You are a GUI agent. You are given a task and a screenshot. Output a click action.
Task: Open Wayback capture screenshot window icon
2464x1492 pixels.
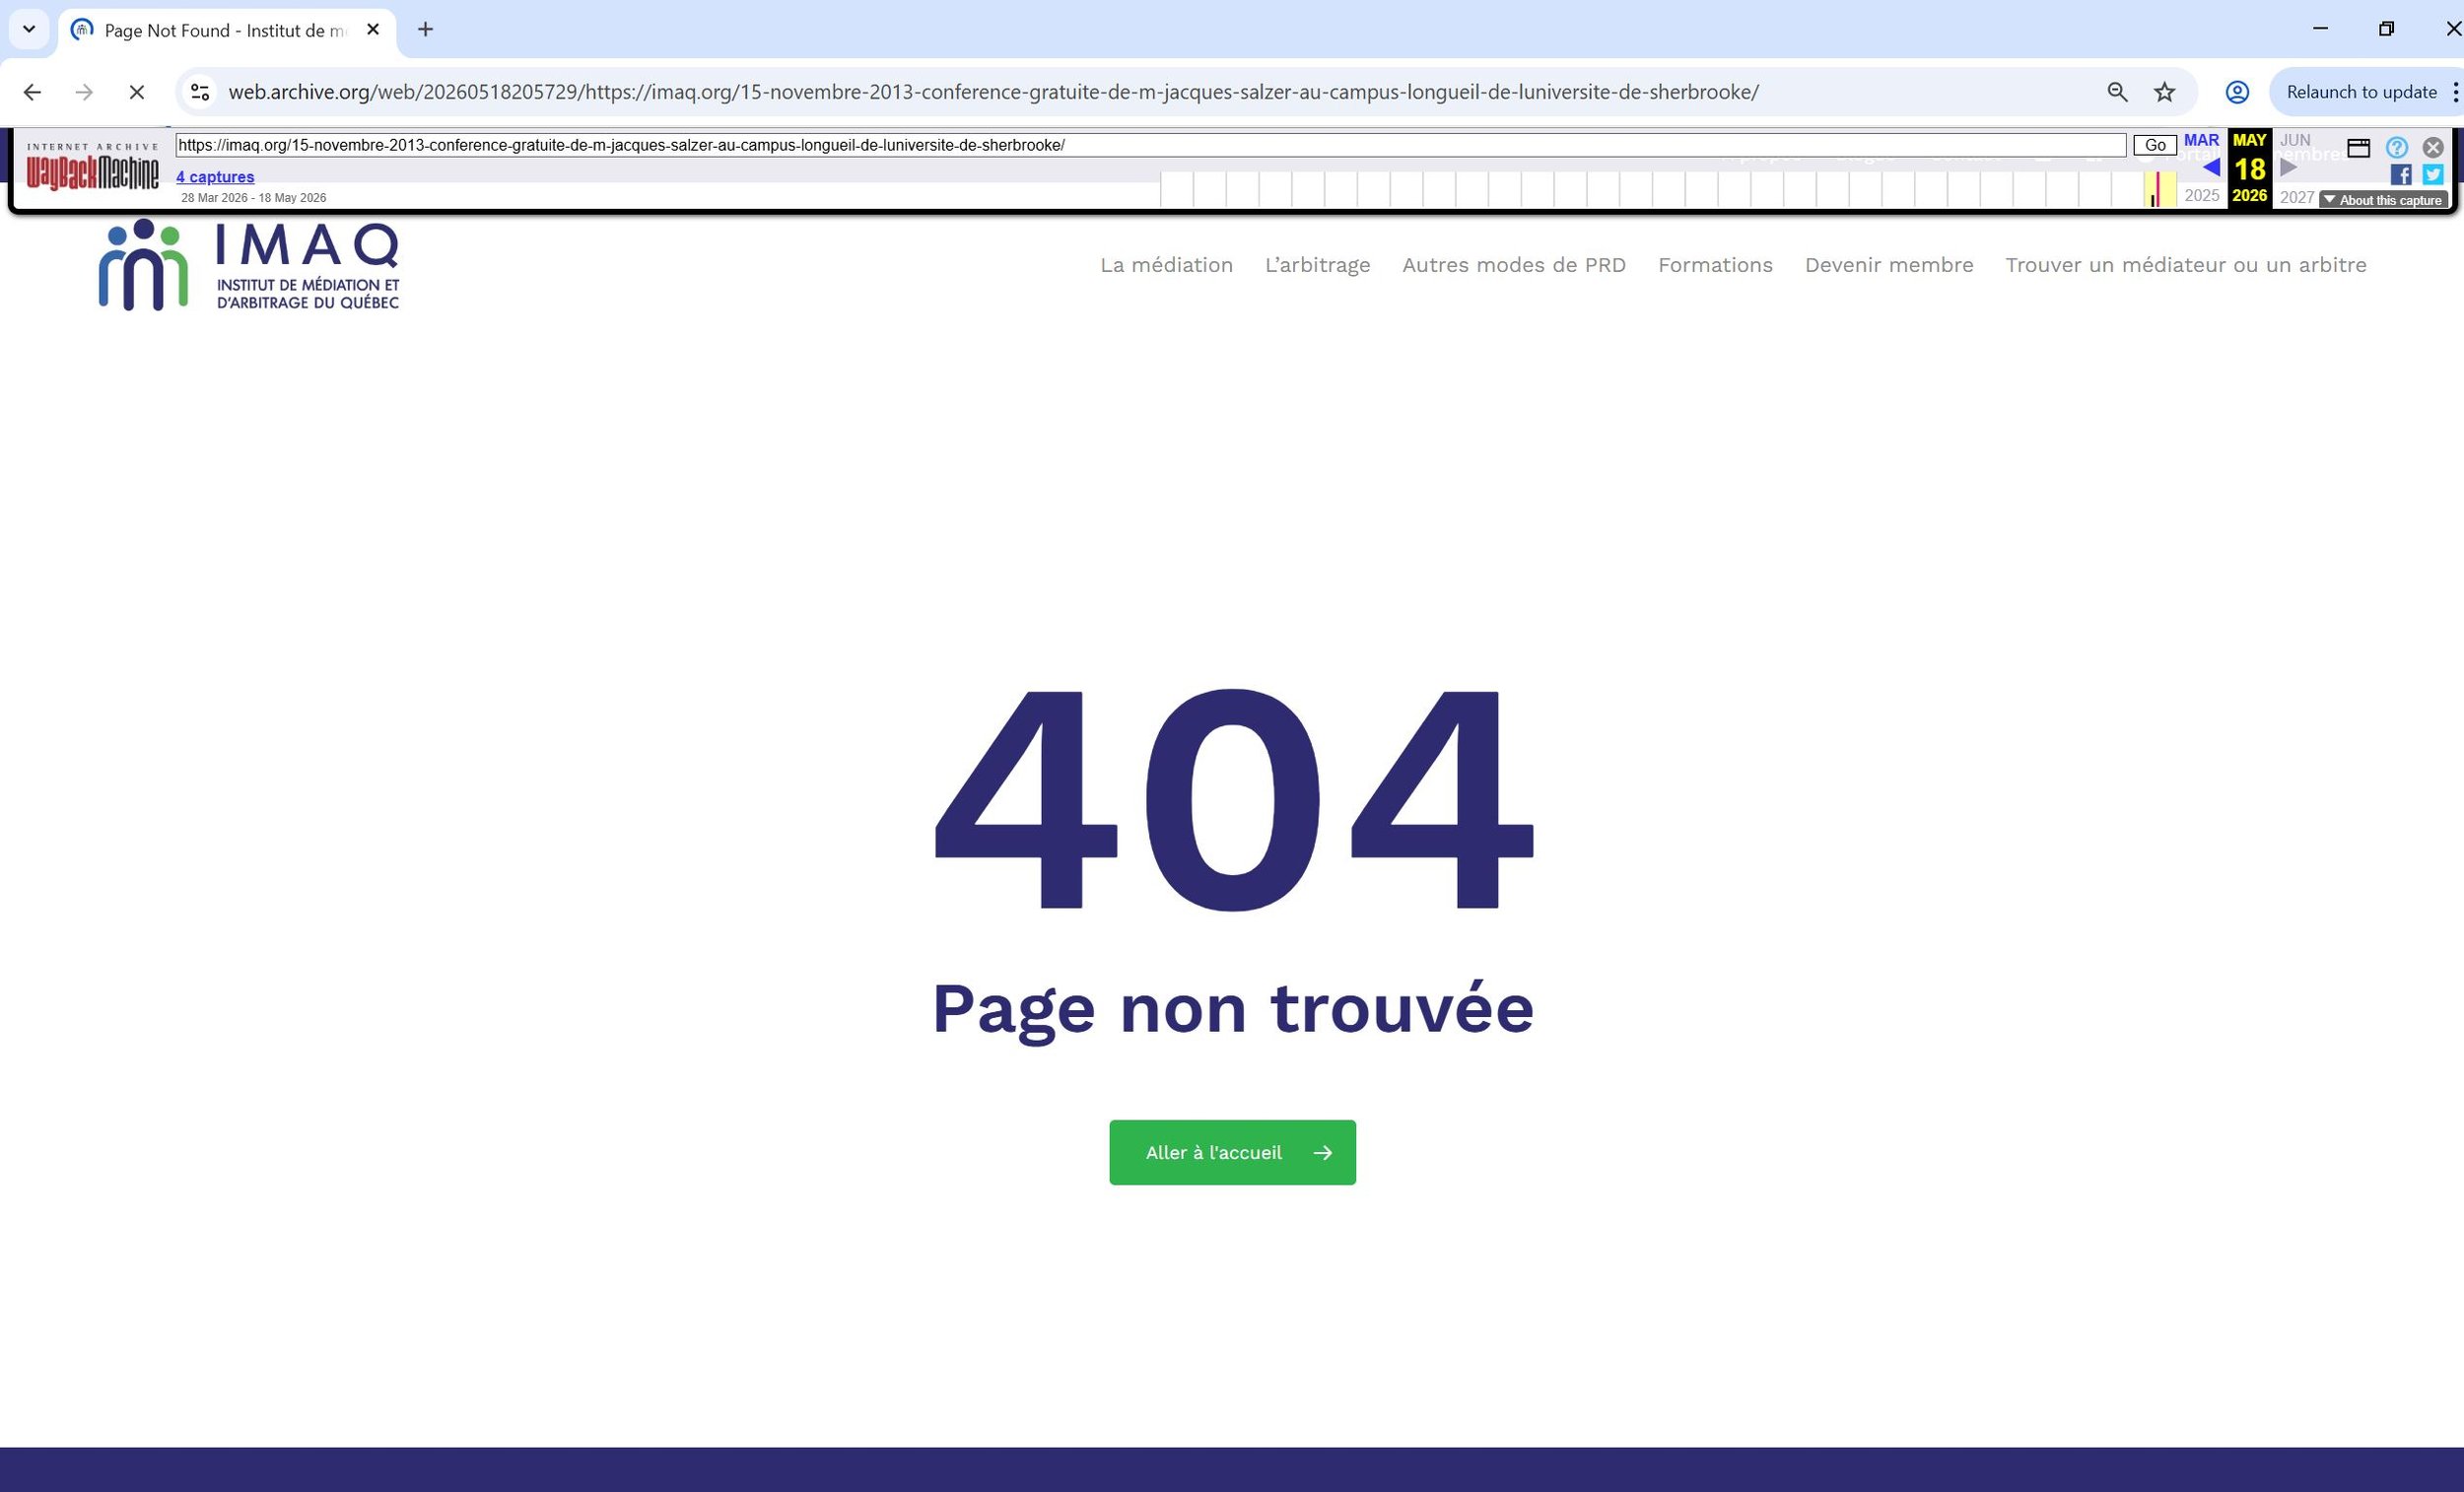pos(2359,148)
